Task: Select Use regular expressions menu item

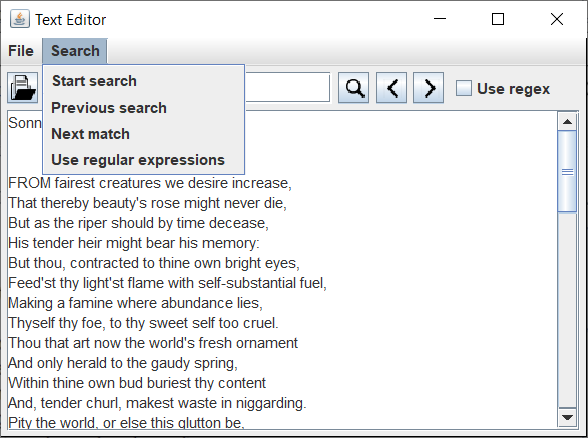Action: (x=144, y=160)
